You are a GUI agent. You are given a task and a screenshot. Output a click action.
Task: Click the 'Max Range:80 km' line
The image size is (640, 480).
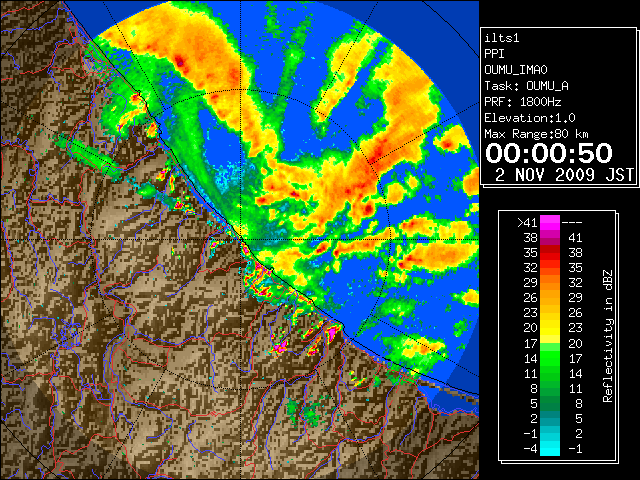tap(537, 134)
